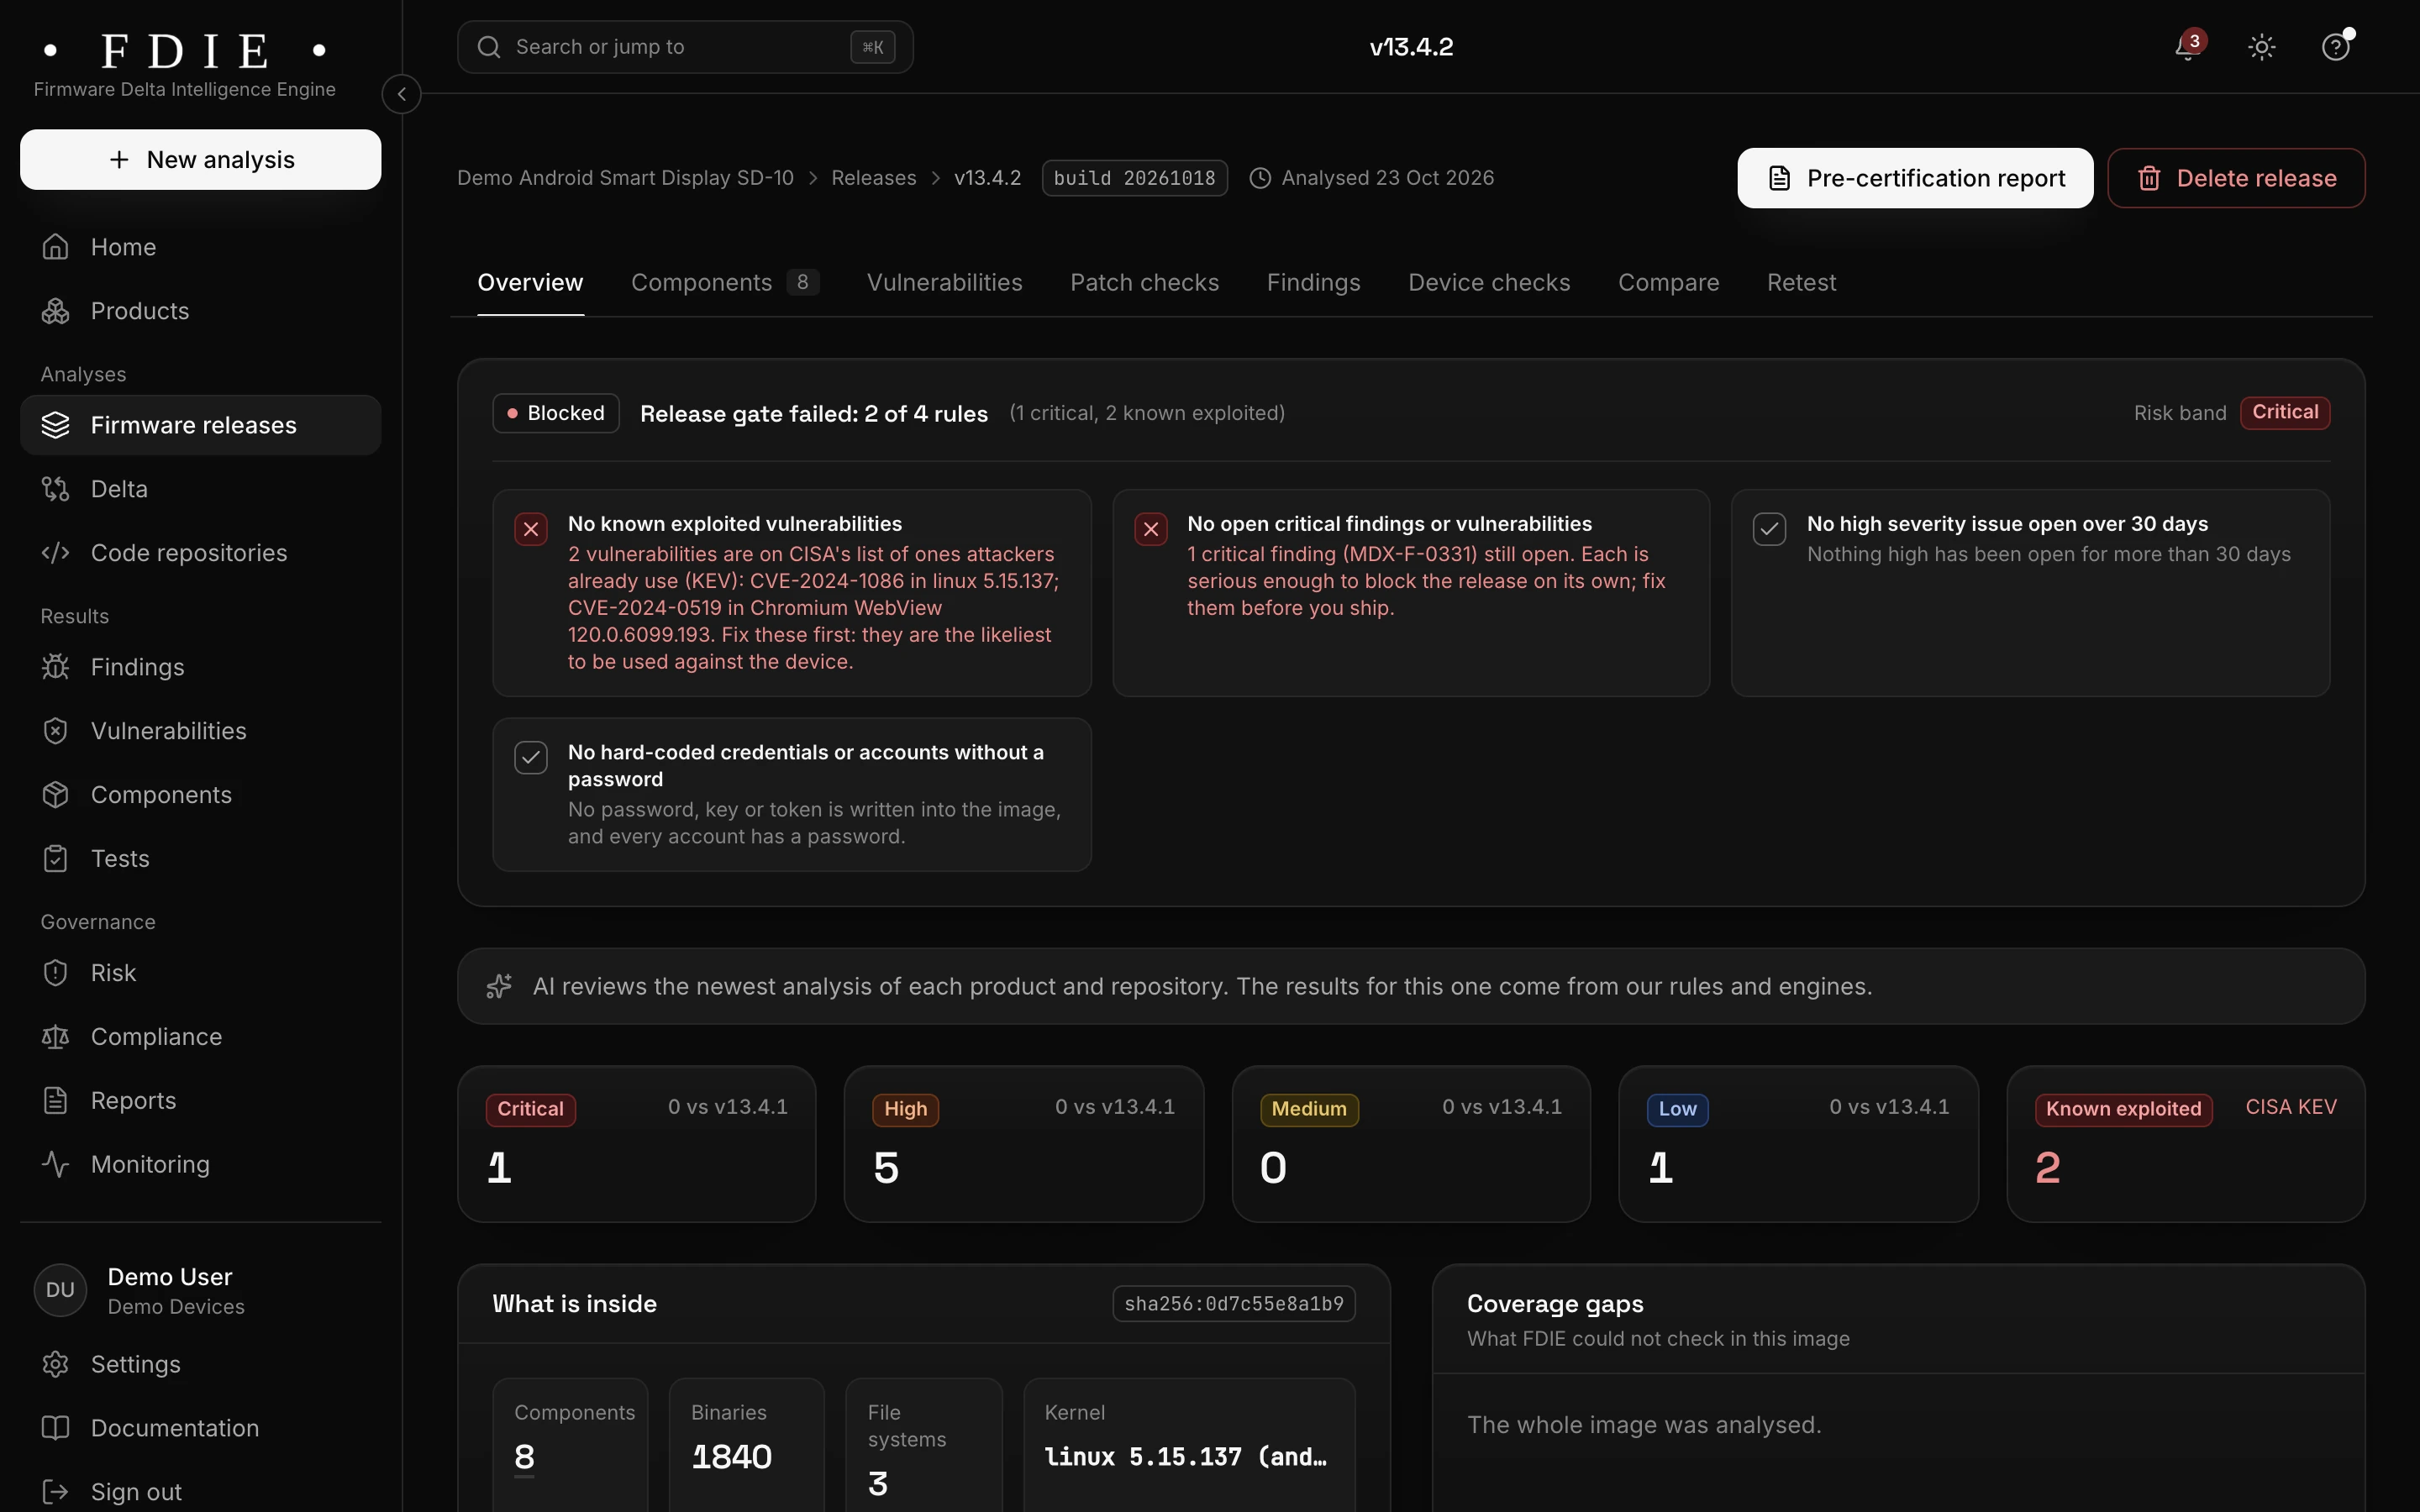Image resolution: width=2420 pixels, height=1512 pixels.
Task: Open Components in the sidebar
Action: click(x=201, y=795)
